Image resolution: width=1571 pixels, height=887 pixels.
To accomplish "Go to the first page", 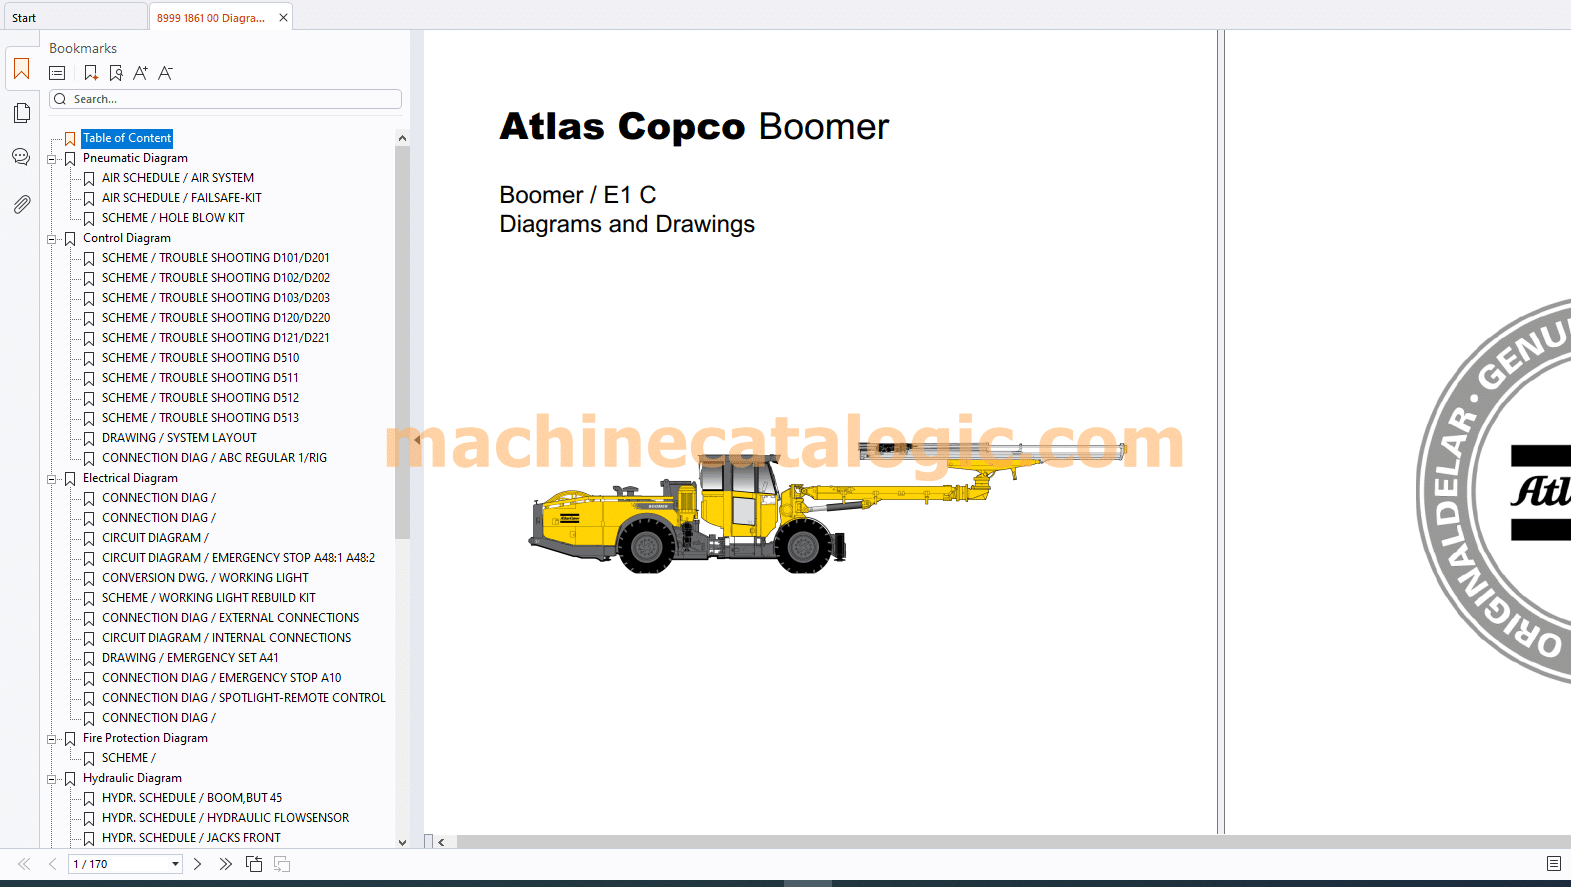I will (24, 864).
